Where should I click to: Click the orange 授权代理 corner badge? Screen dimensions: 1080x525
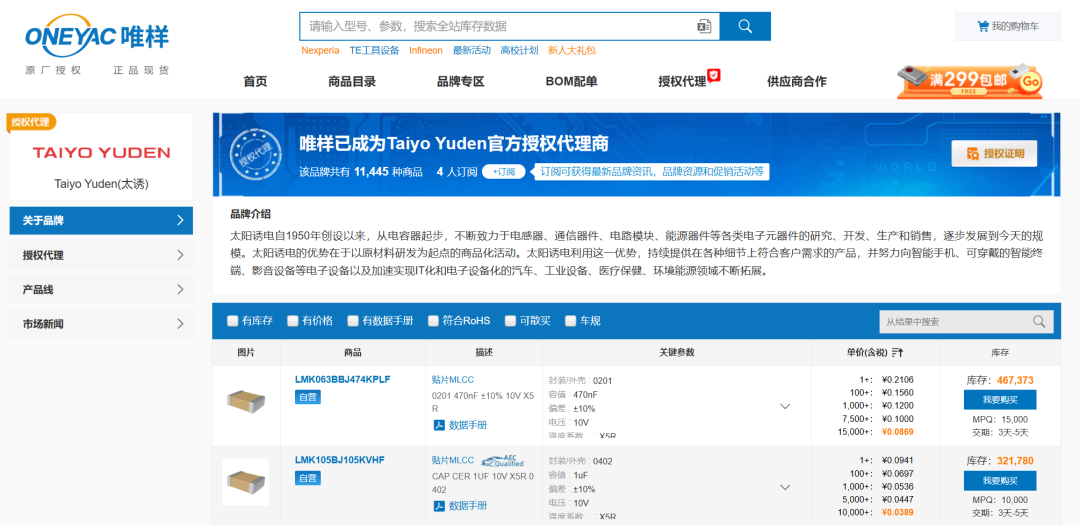point(31,122)
